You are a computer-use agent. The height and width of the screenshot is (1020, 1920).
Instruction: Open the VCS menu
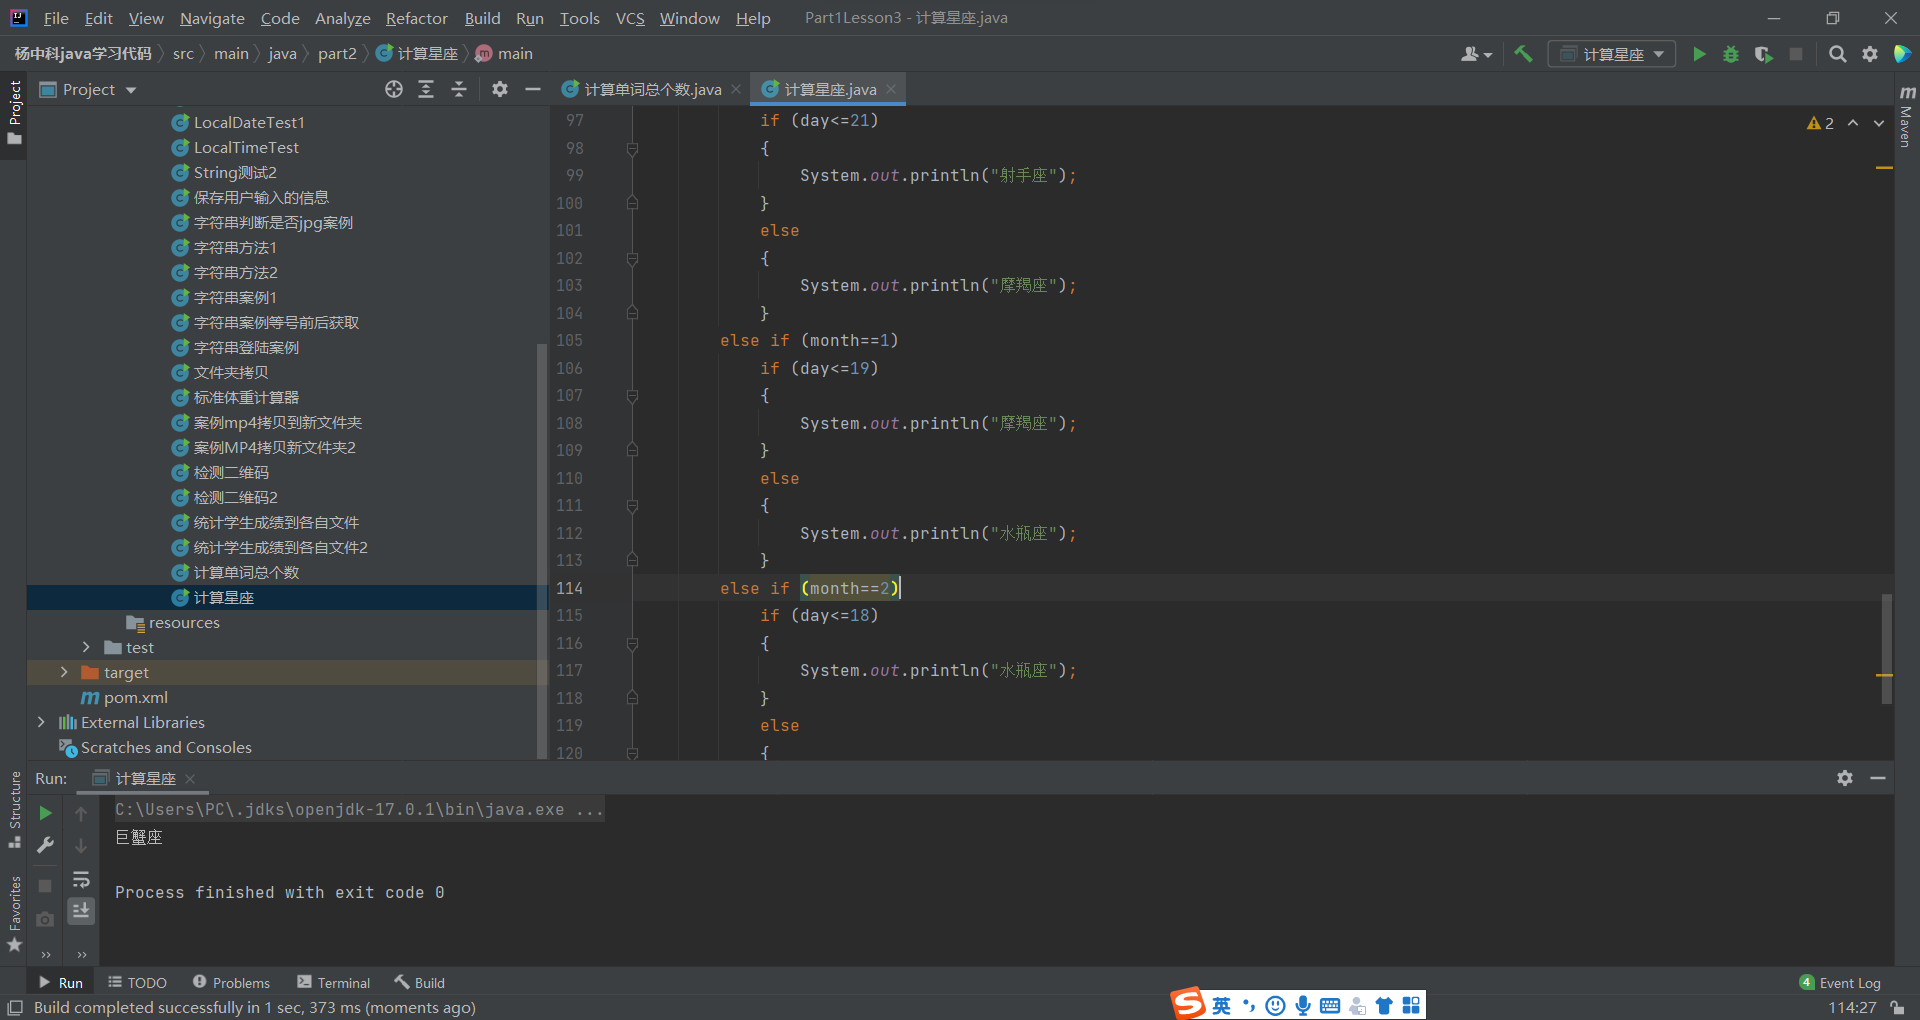point(630,18)
